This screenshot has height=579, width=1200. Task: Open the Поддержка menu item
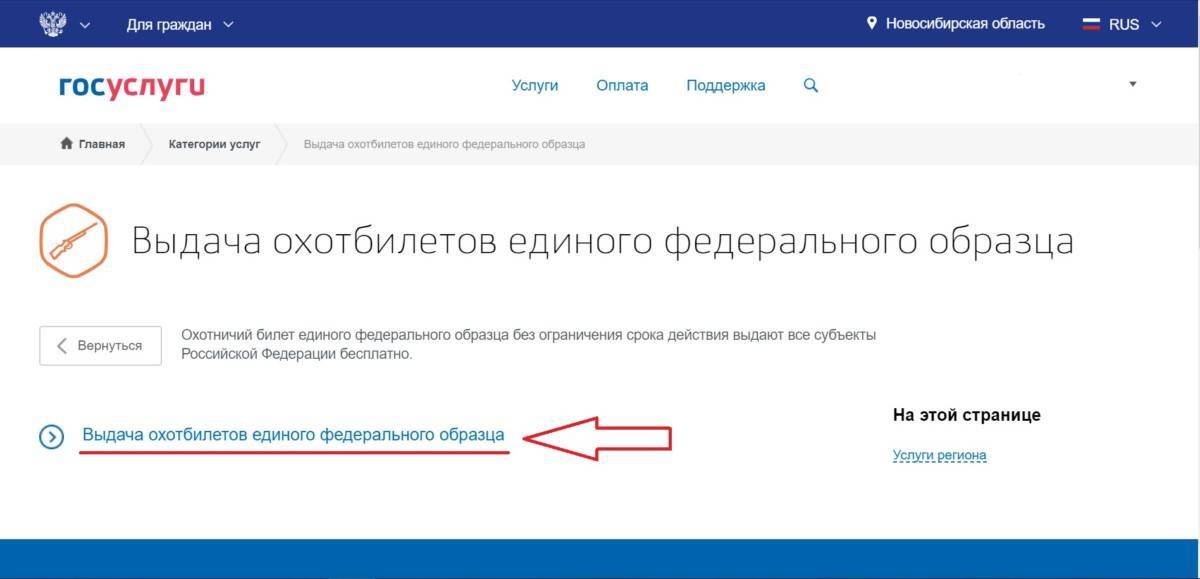(725, 86)
